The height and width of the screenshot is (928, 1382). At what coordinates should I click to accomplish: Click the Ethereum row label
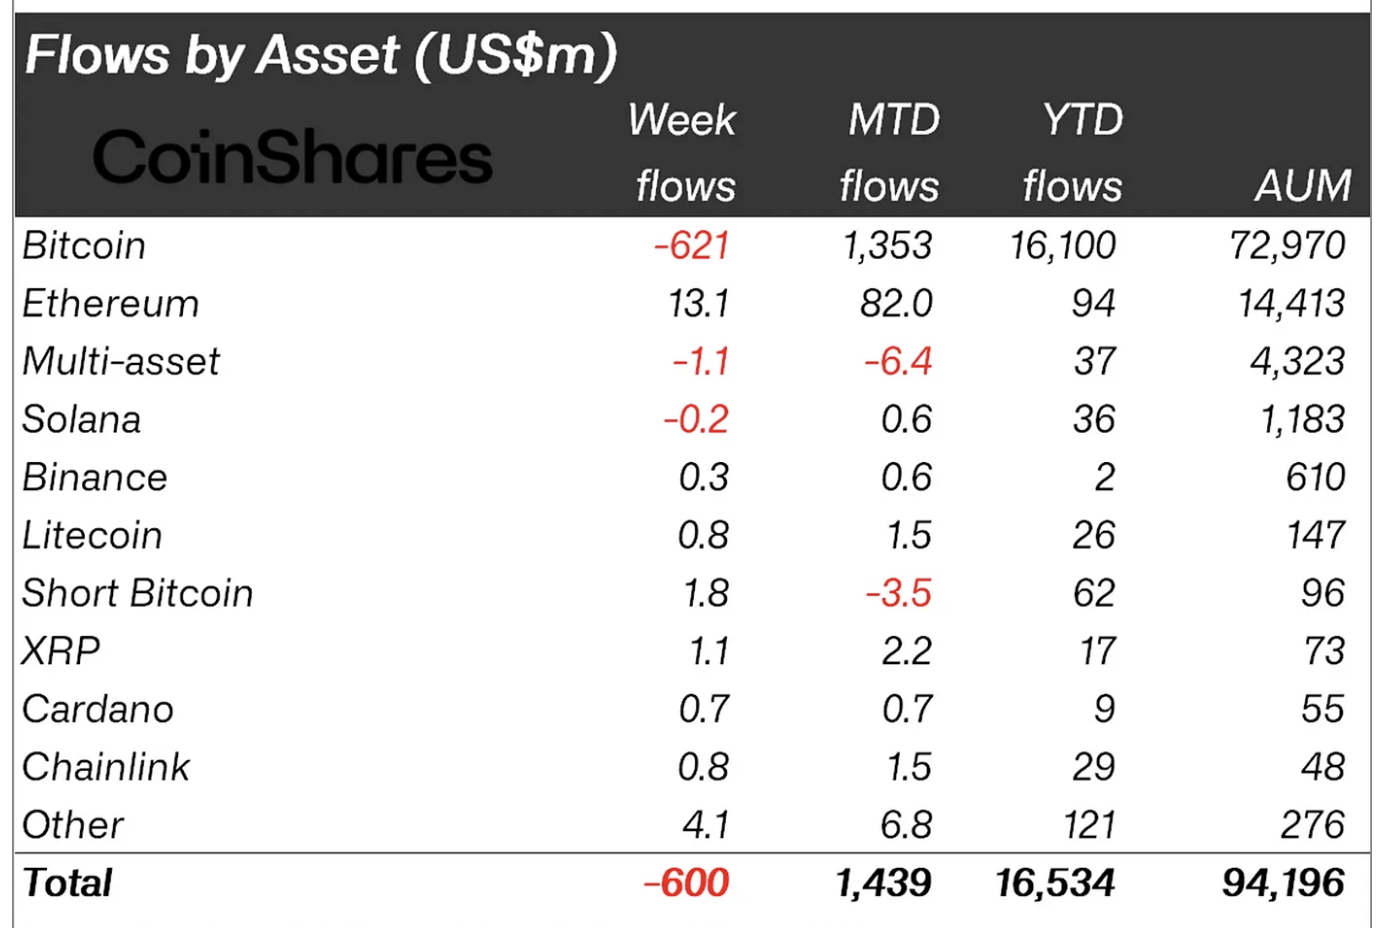pos(111,304)
